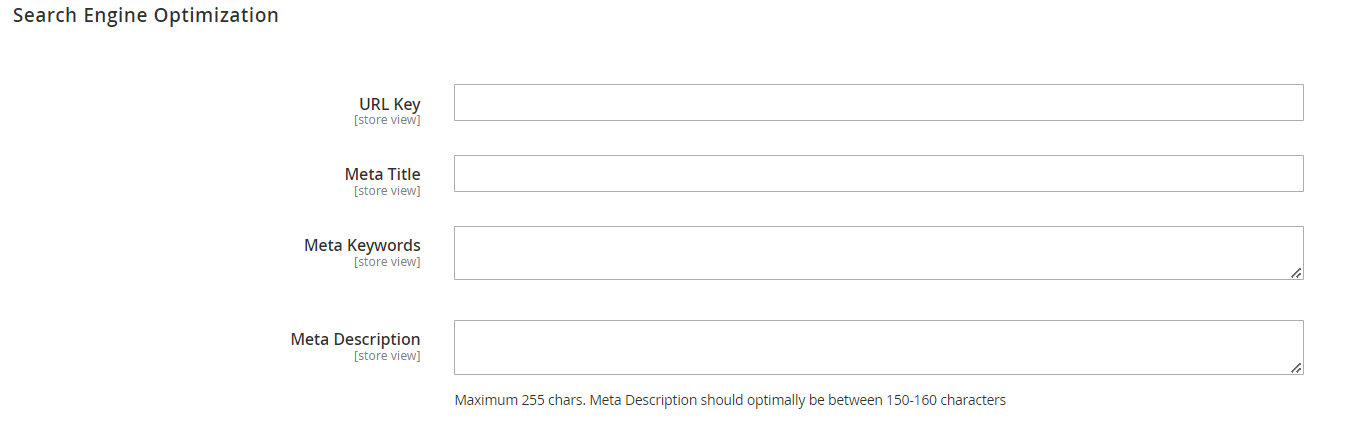
Task: Click the URL Key input field
Action: point(878,103)
